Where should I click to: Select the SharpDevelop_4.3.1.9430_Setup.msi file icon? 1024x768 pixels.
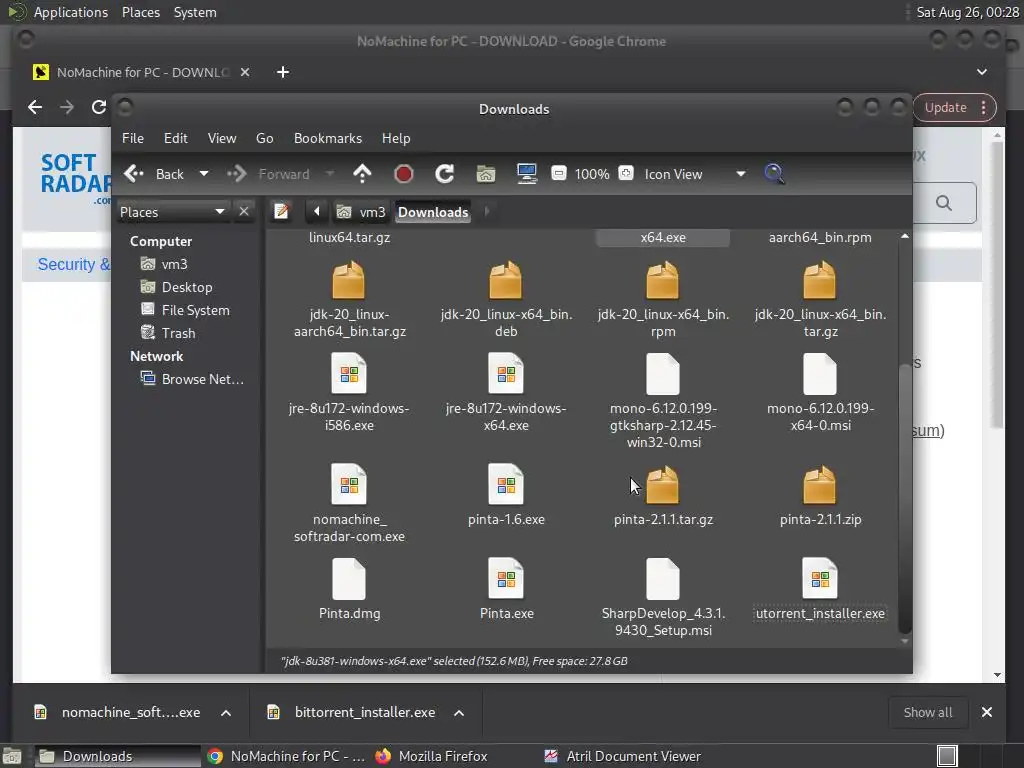[x=662, y=579]
